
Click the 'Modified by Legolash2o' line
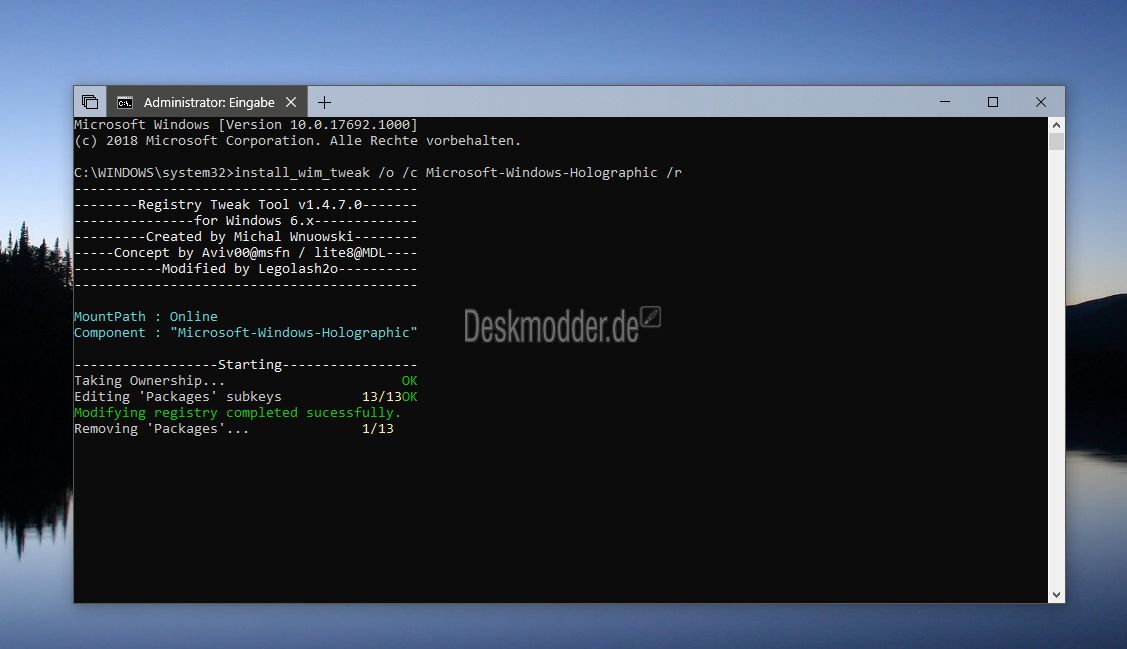[x=246, y=269]
